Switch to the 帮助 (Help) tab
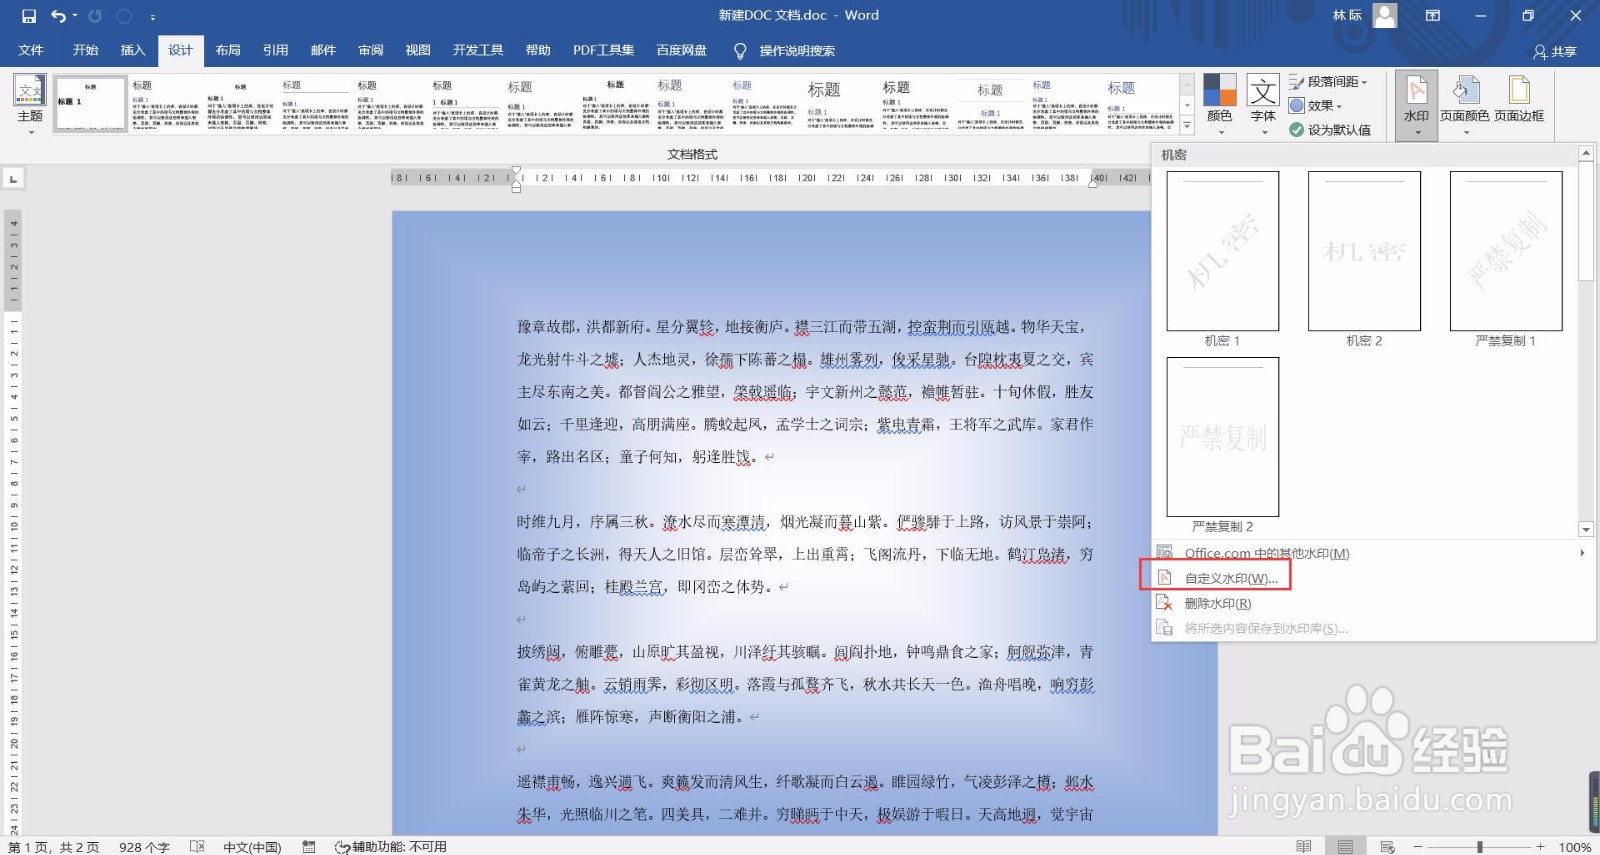This screenshot has height=855, width=1600. point(538,50)
